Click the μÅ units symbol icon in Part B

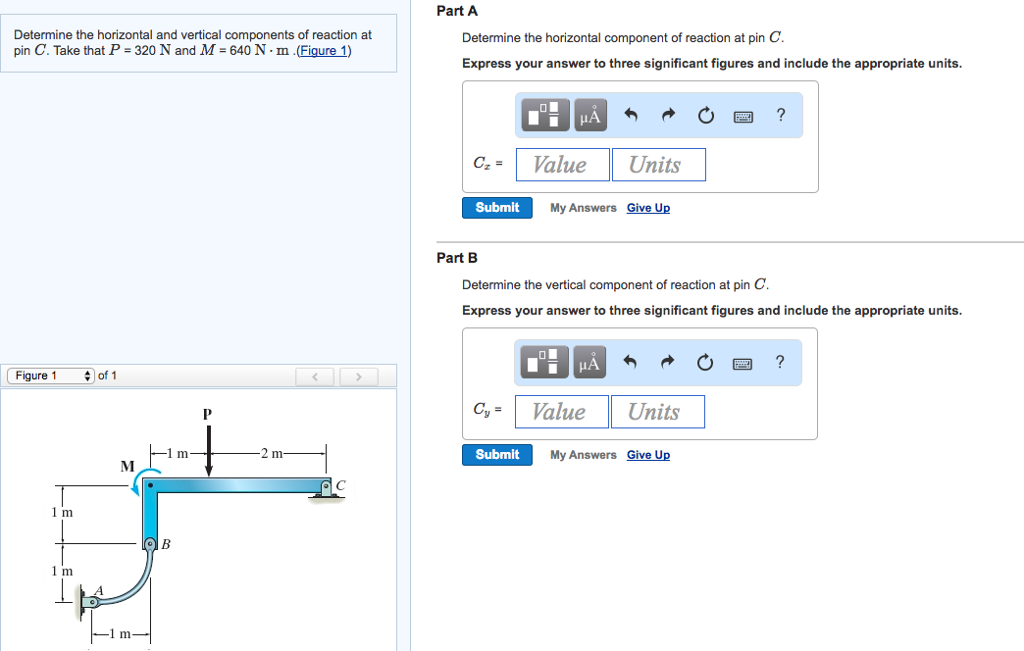[589, 361]
